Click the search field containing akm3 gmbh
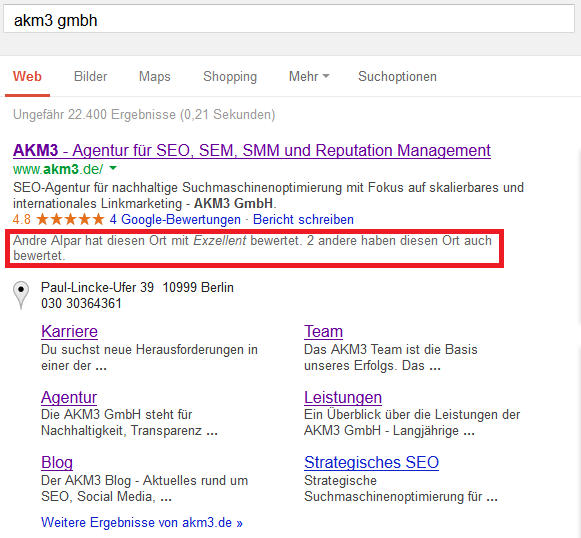581x538 pixels. [289, 19]
